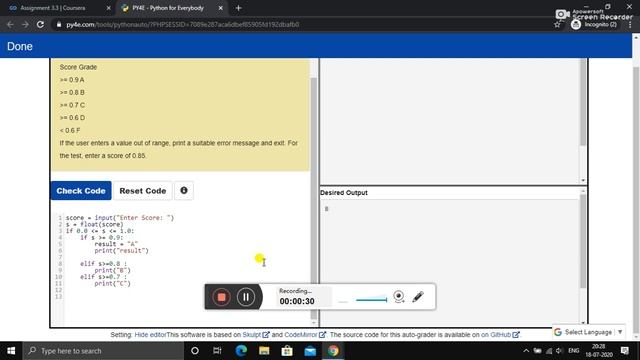Screen dimensions: 640x360
Task: Click the Type here to search box
Action: [103, 351]
